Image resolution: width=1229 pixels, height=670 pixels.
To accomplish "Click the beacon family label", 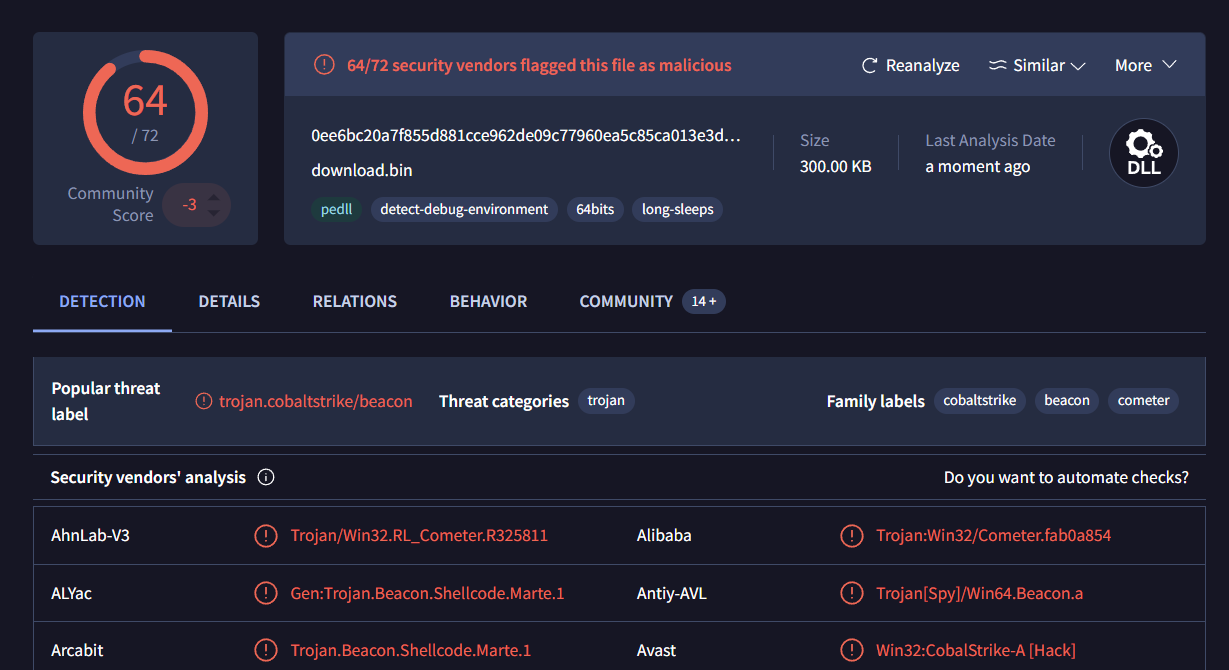I will (1067, 401).
